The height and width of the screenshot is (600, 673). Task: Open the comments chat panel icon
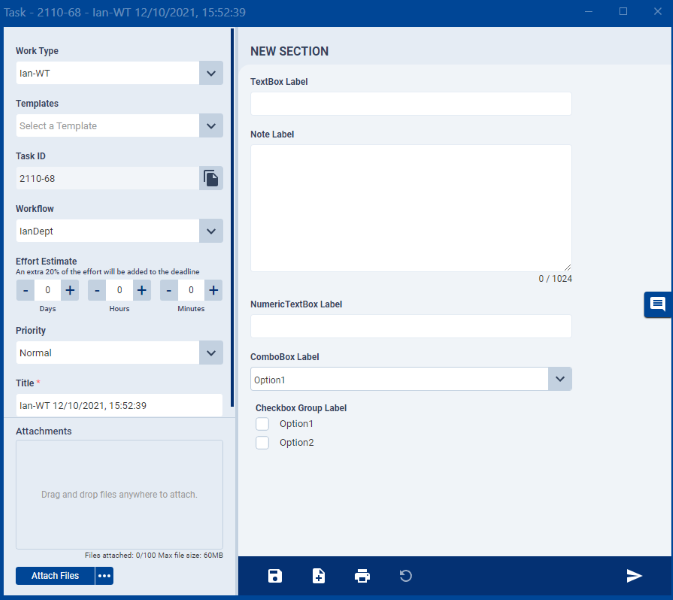click(658, 304)
